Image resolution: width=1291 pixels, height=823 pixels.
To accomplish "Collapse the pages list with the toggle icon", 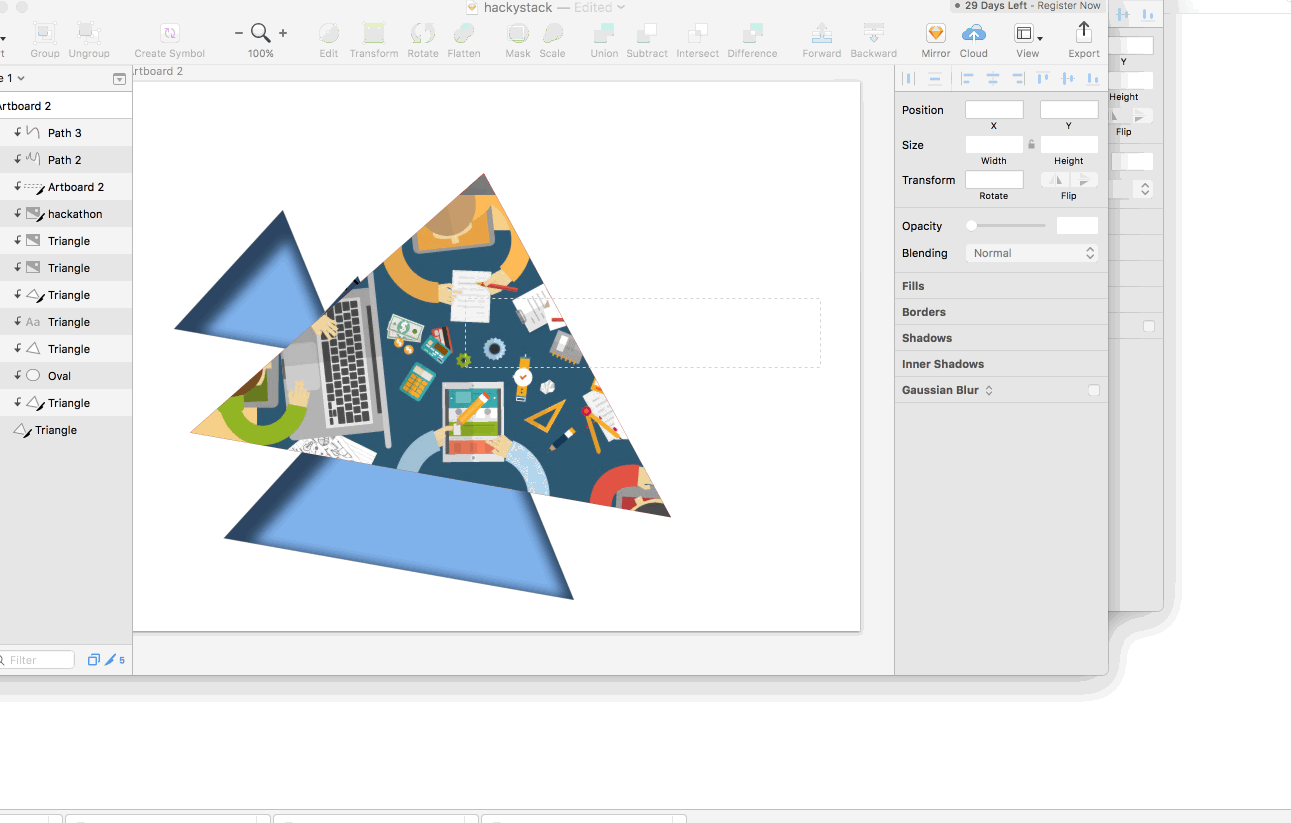I will pos(120,79).
